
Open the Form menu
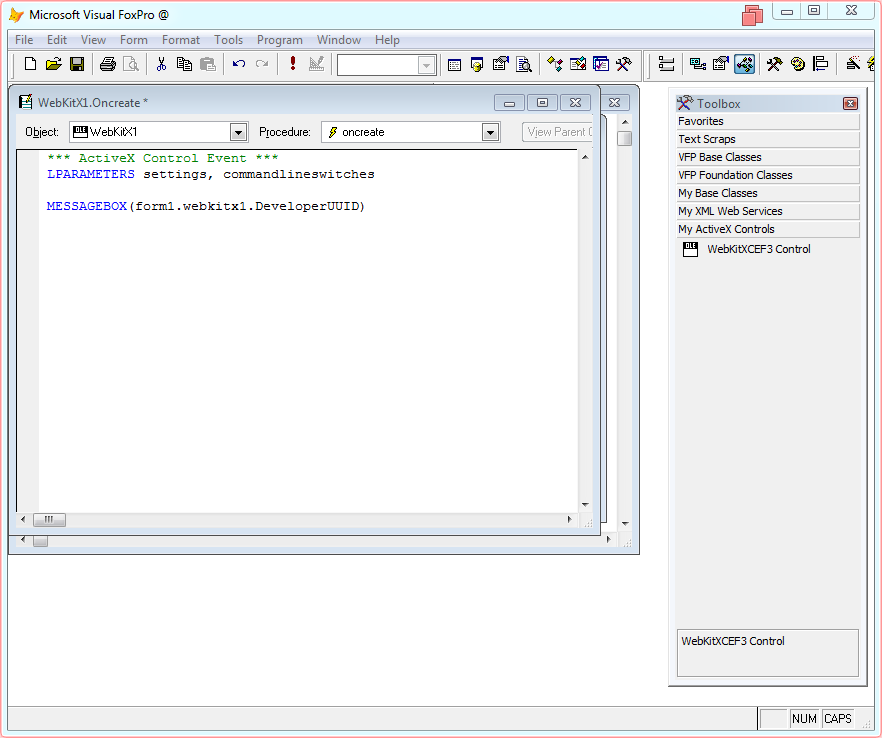[x=134, y=40]
